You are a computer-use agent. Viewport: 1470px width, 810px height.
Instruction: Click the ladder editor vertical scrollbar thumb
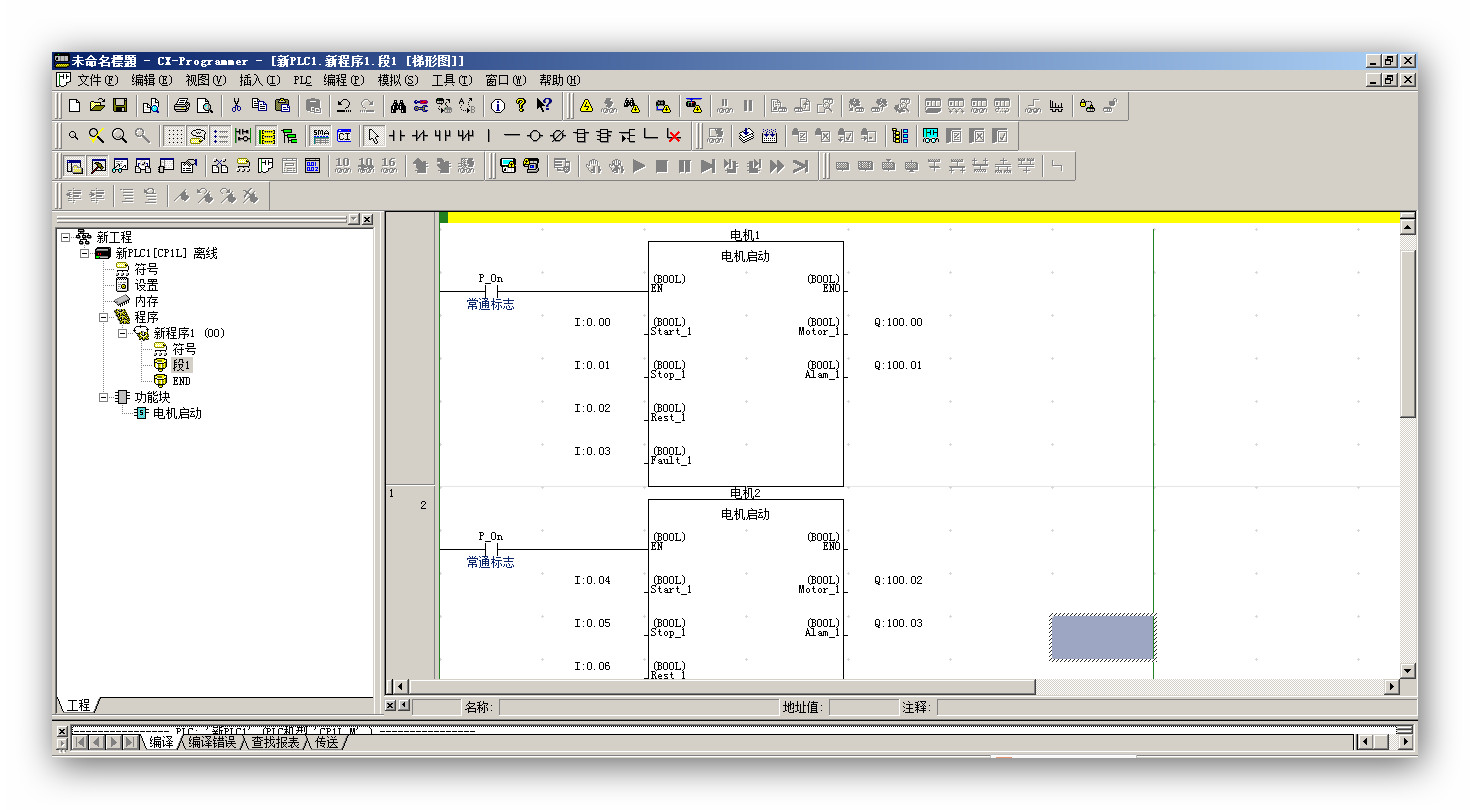tap(1408, 330)
